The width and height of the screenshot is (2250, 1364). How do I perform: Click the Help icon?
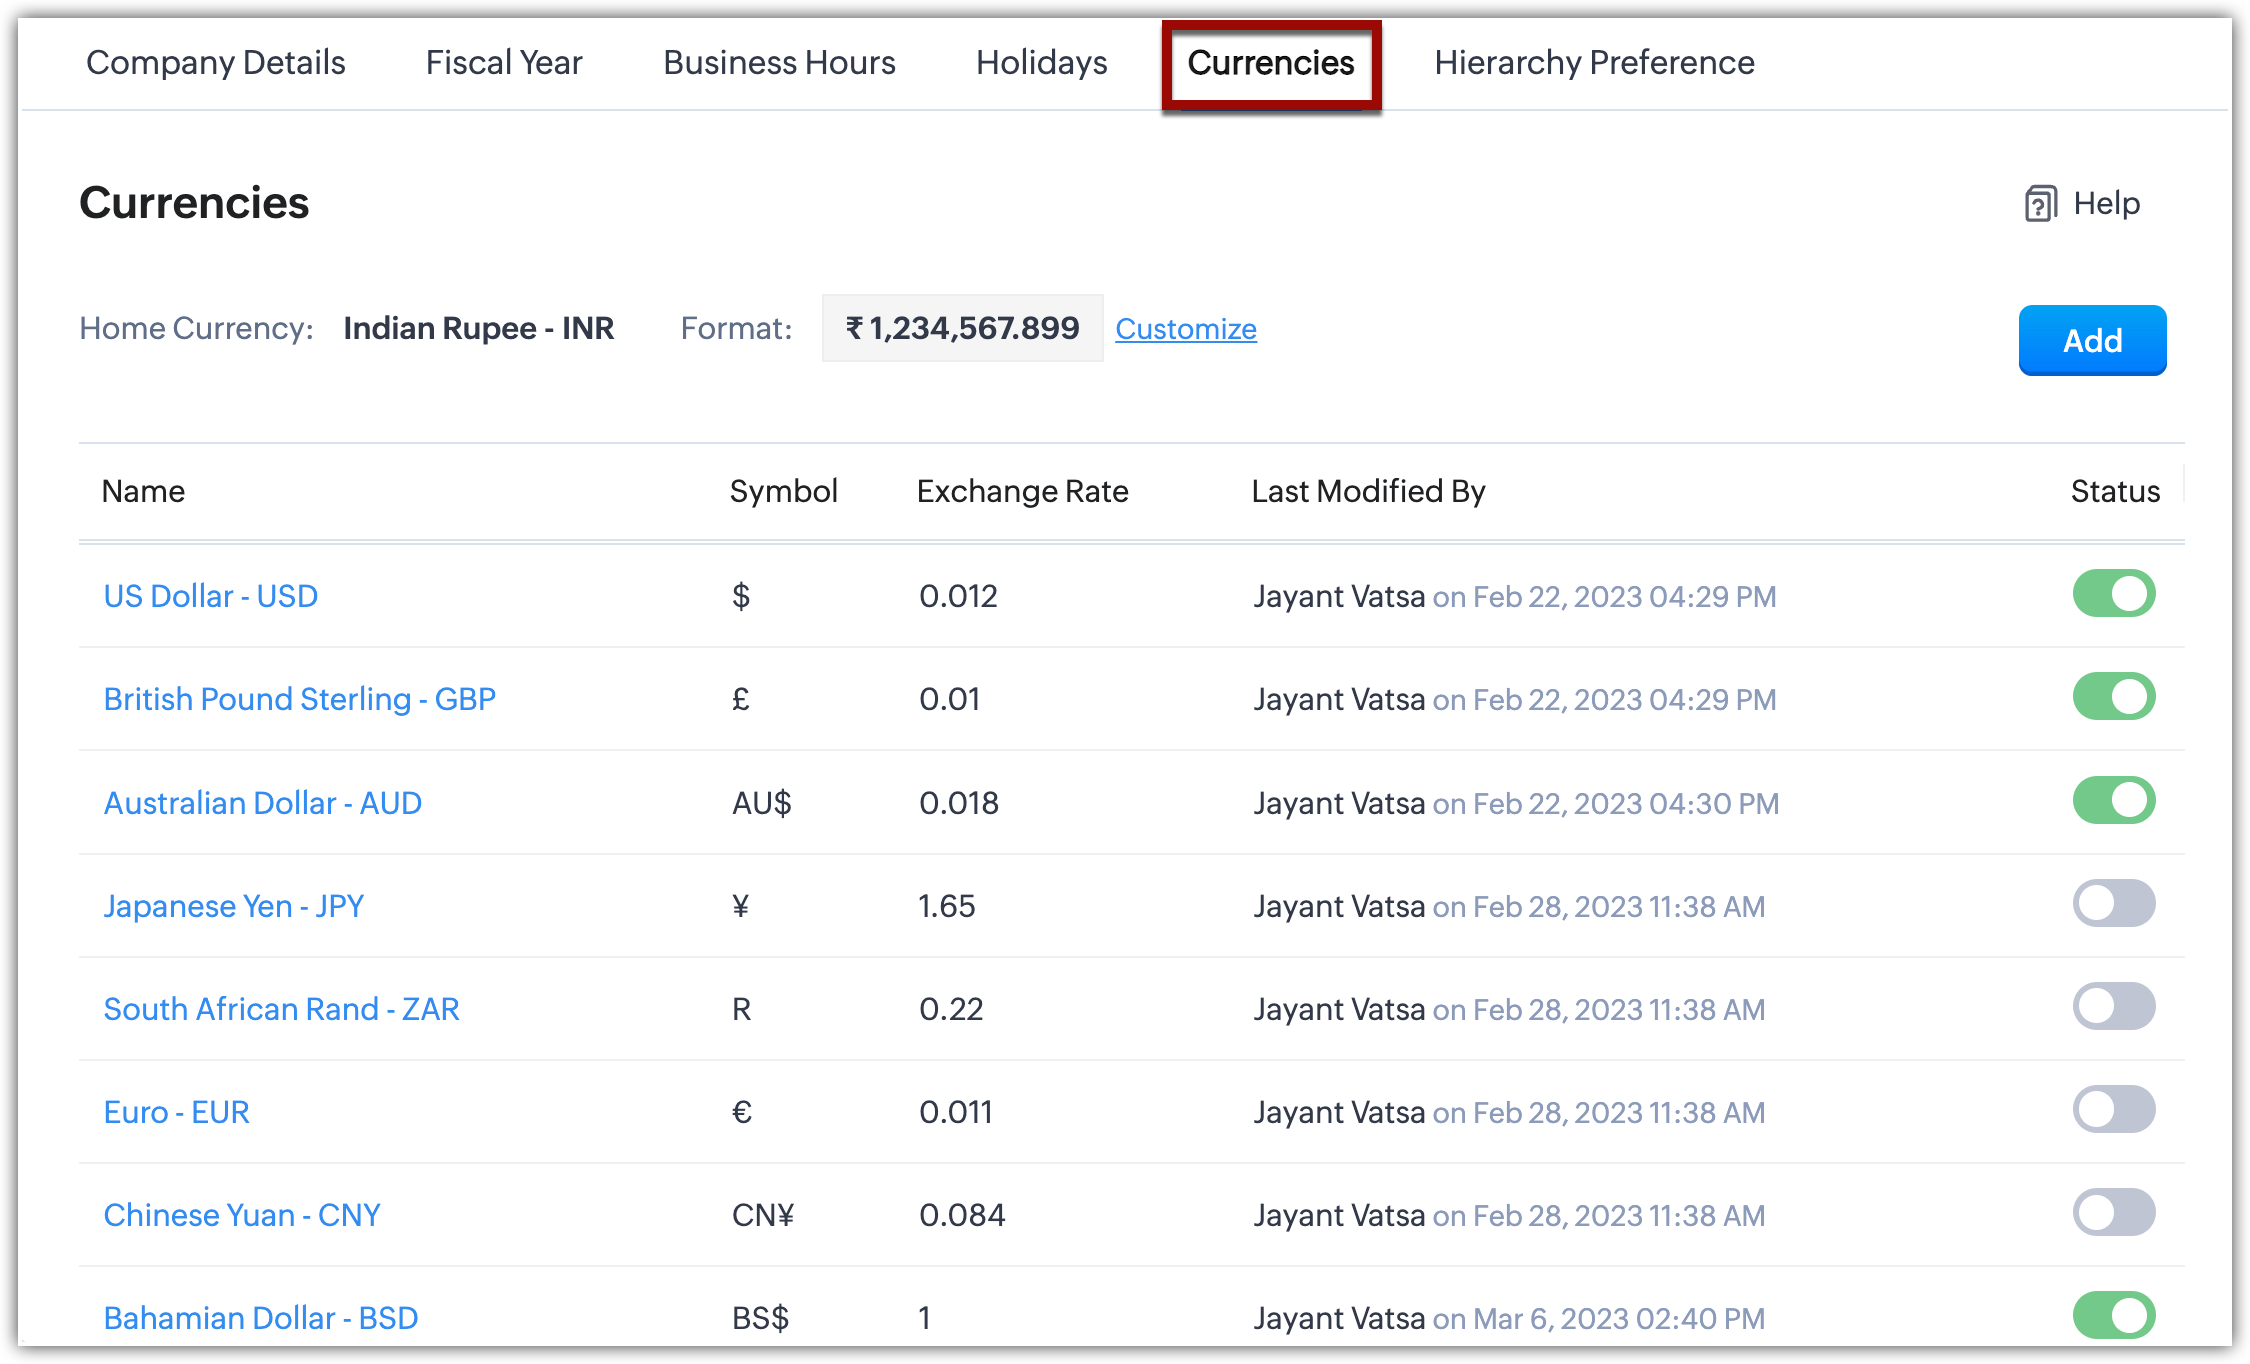click(x=2040, y=204)
